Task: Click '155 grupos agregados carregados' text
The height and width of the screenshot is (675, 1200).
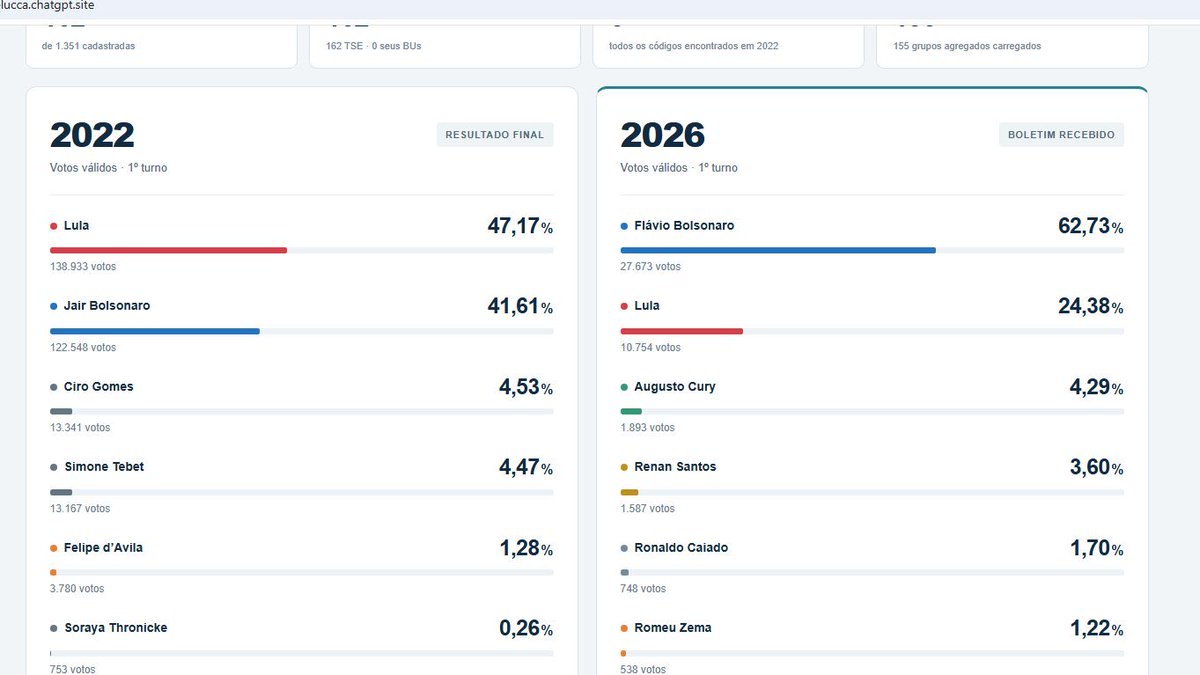Action: pyautogui.click(x=967, y=46)
